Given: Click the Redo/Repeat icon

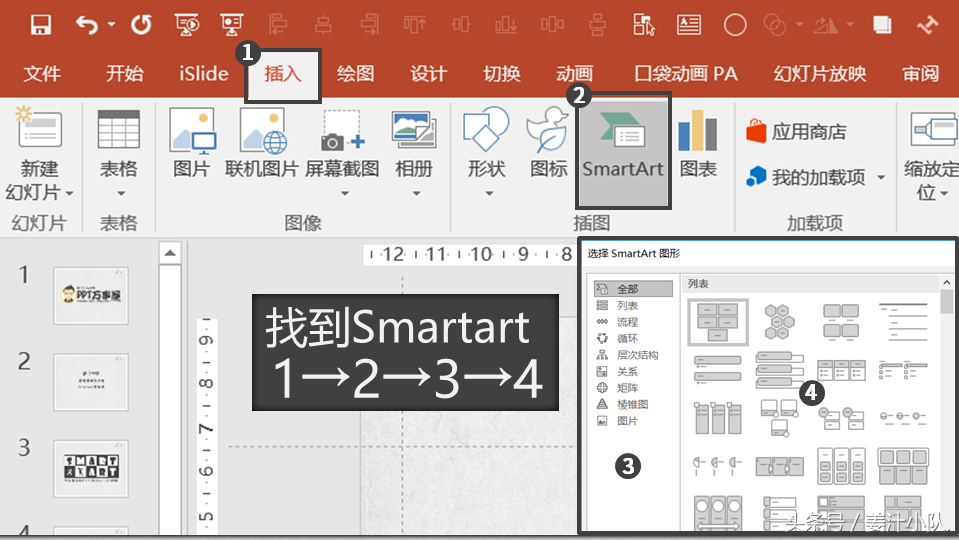Looking at the screenshot, I should (x=141, y=25).
